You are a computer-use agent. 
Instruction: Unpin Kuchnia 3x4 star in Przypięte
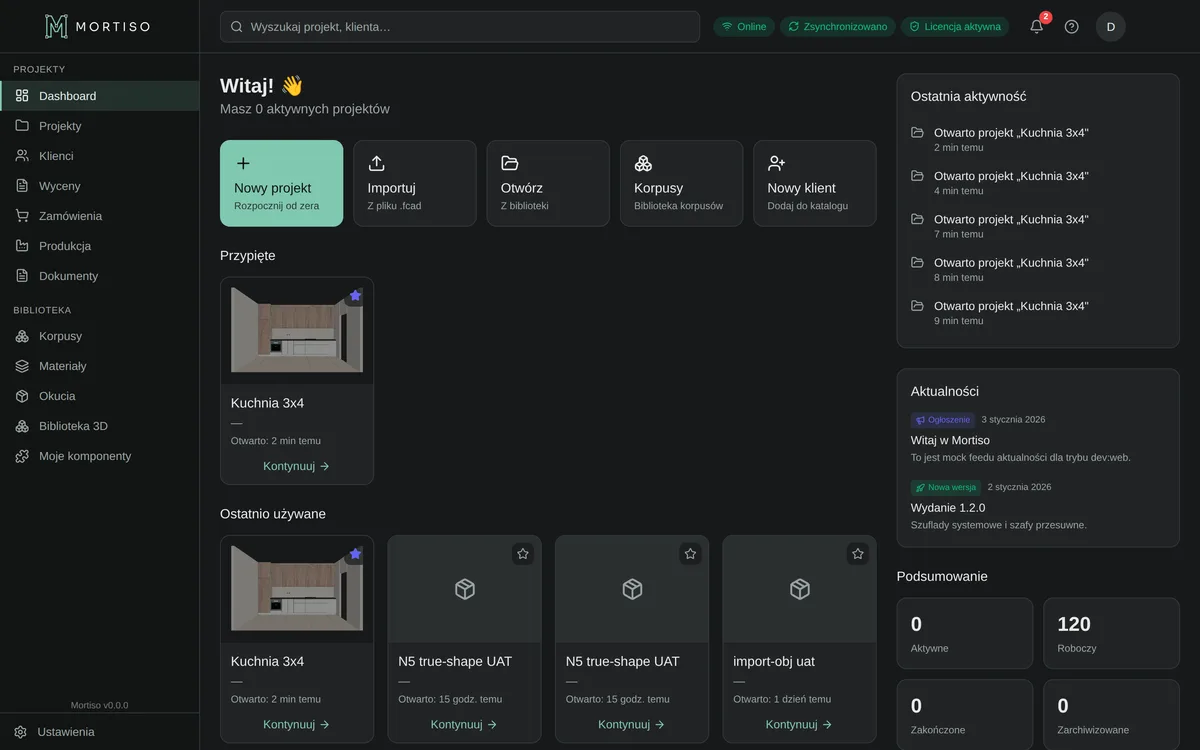(355, 295)
